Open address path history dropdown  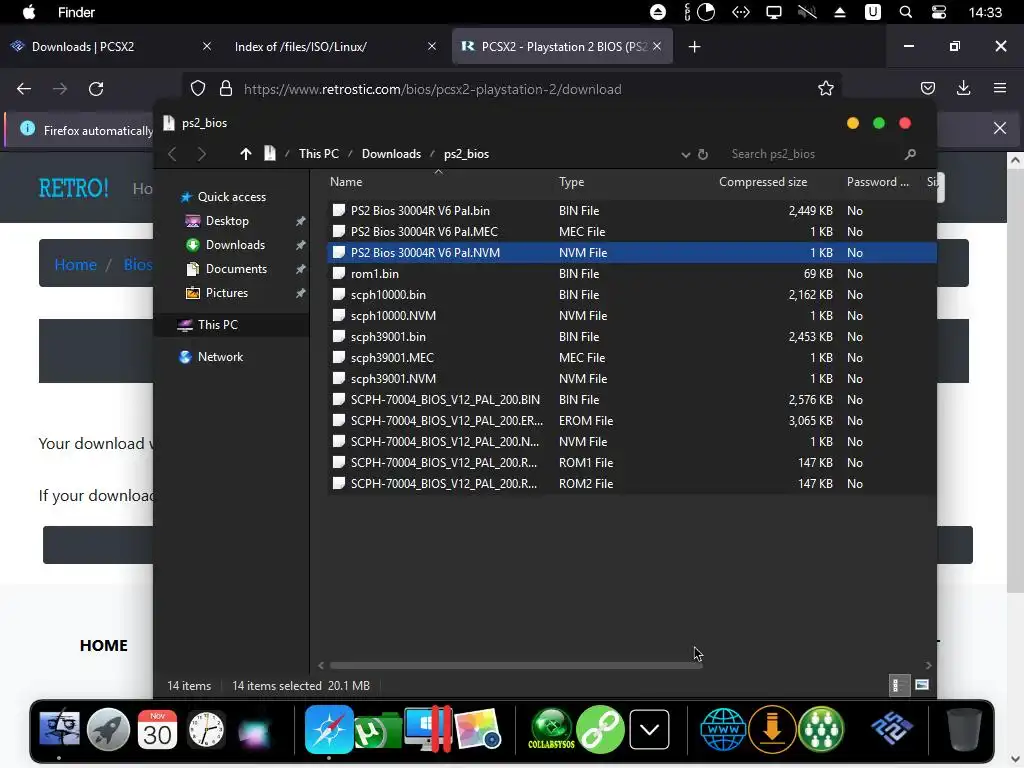point(685,155)
